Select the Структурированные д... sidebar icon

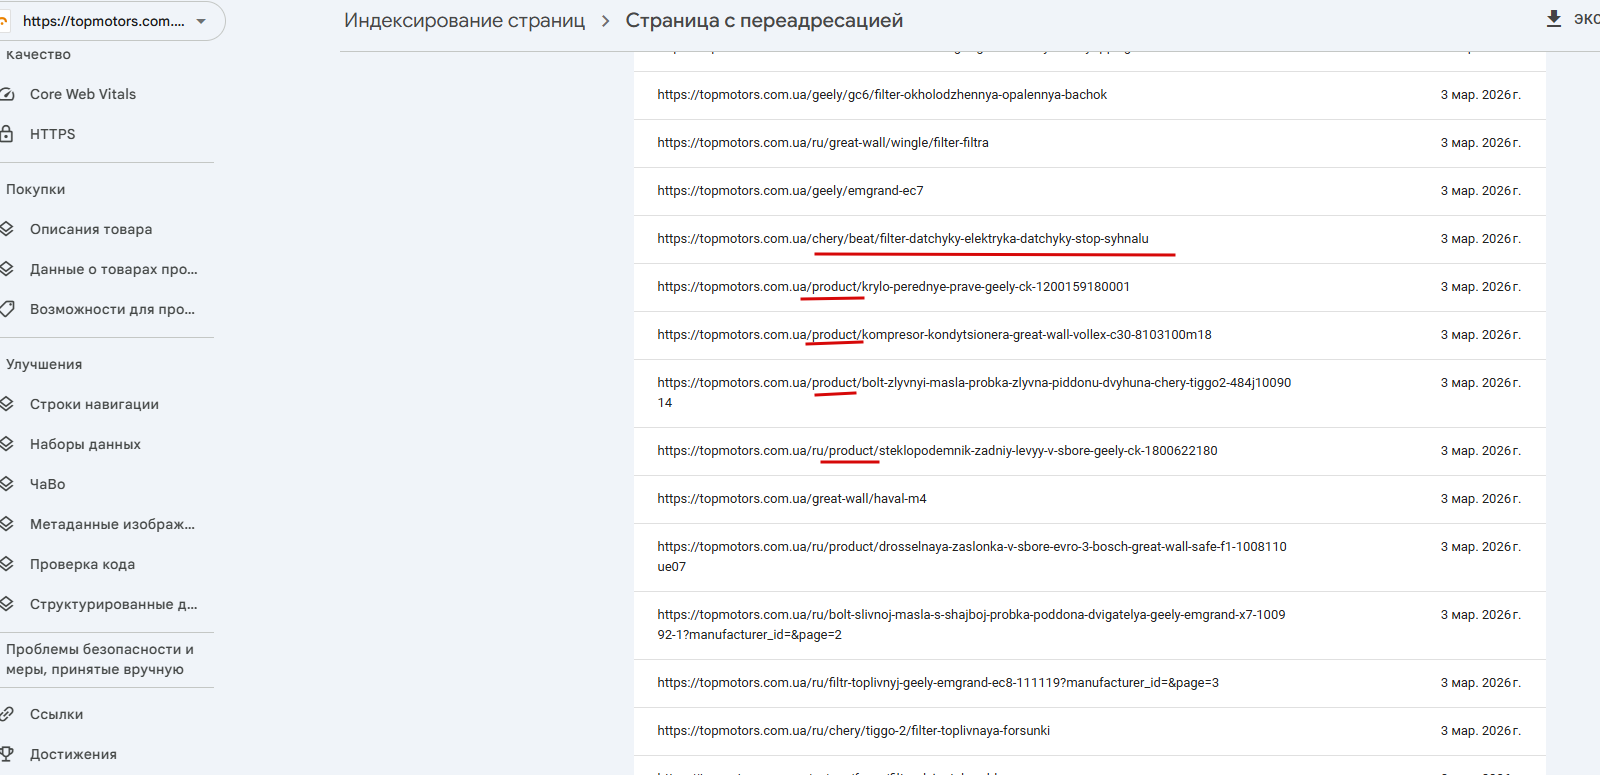coord(6,604)
